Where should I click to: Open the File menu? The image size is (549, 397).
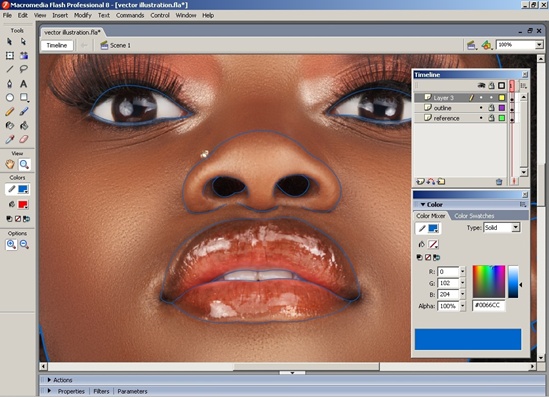click(7, 15)
